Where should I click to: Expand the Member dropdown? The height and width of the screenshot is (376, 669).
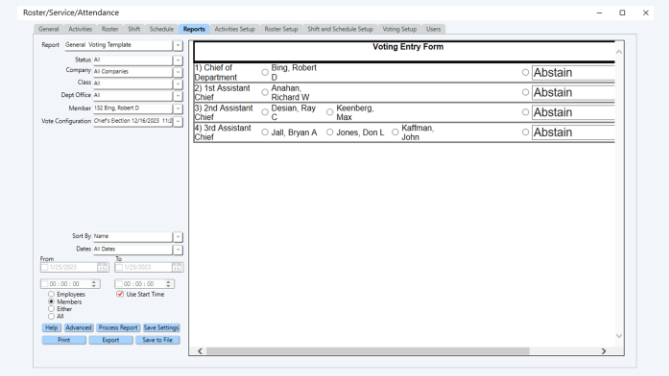click(x=178, y=108)
